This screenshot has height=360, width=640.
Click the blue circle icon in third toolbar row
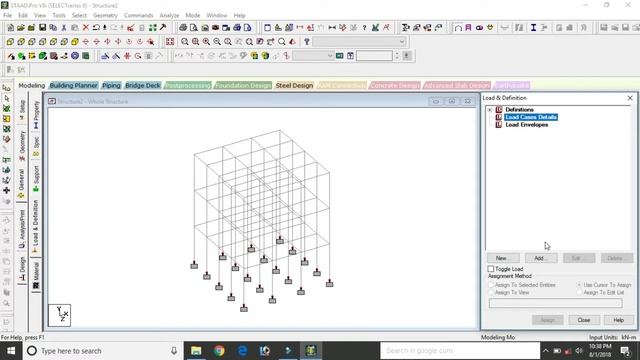click(x=75, y=56)
